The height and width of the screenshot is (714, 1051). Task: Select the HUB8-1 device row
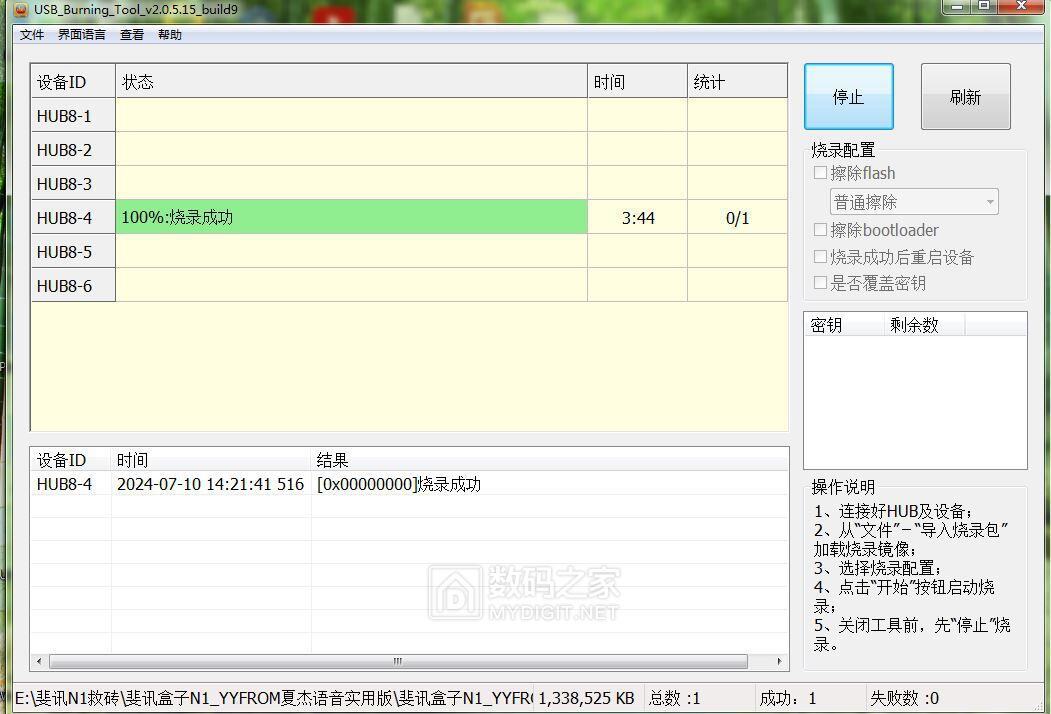coord(409,115)
